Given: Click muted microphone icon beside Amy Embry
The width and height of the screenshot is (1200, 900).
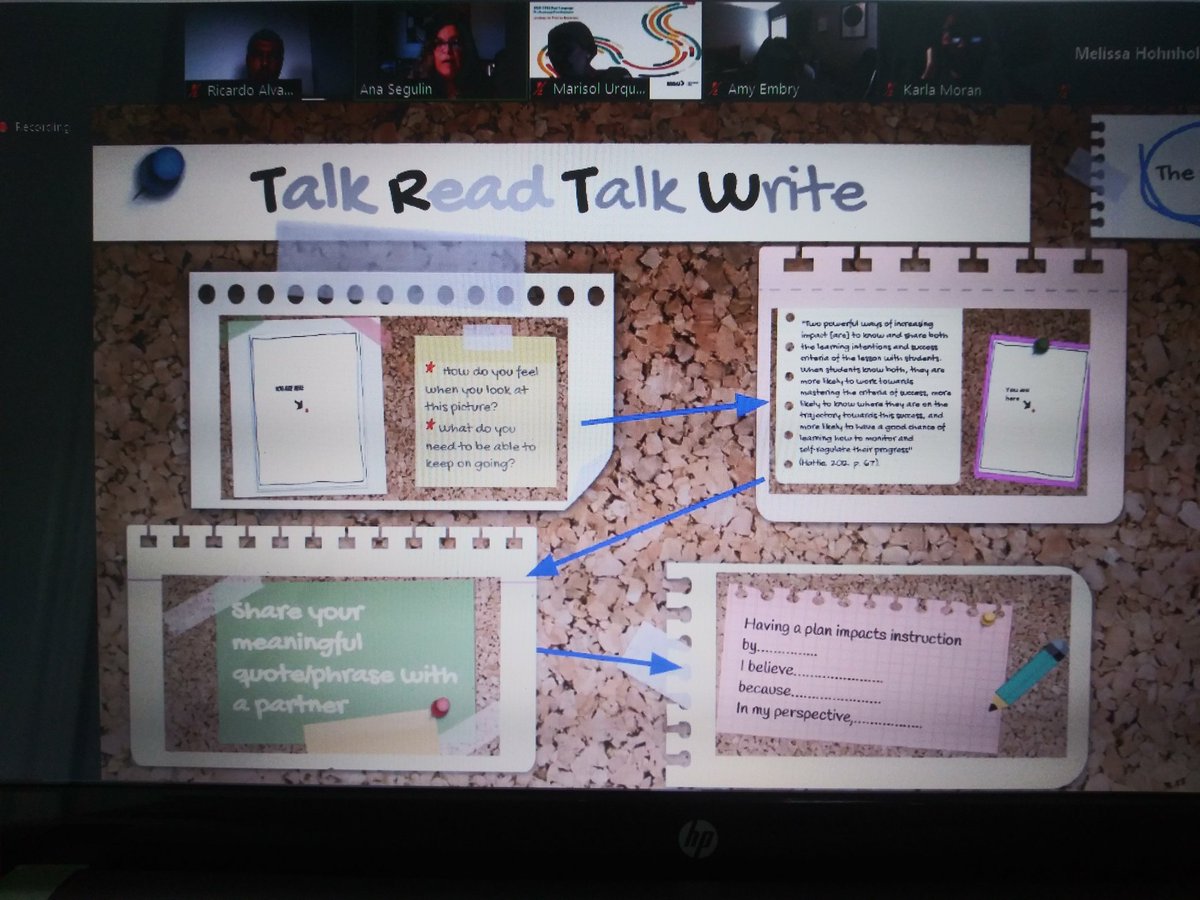Looking at the screenshot, I should coord(716,89).
